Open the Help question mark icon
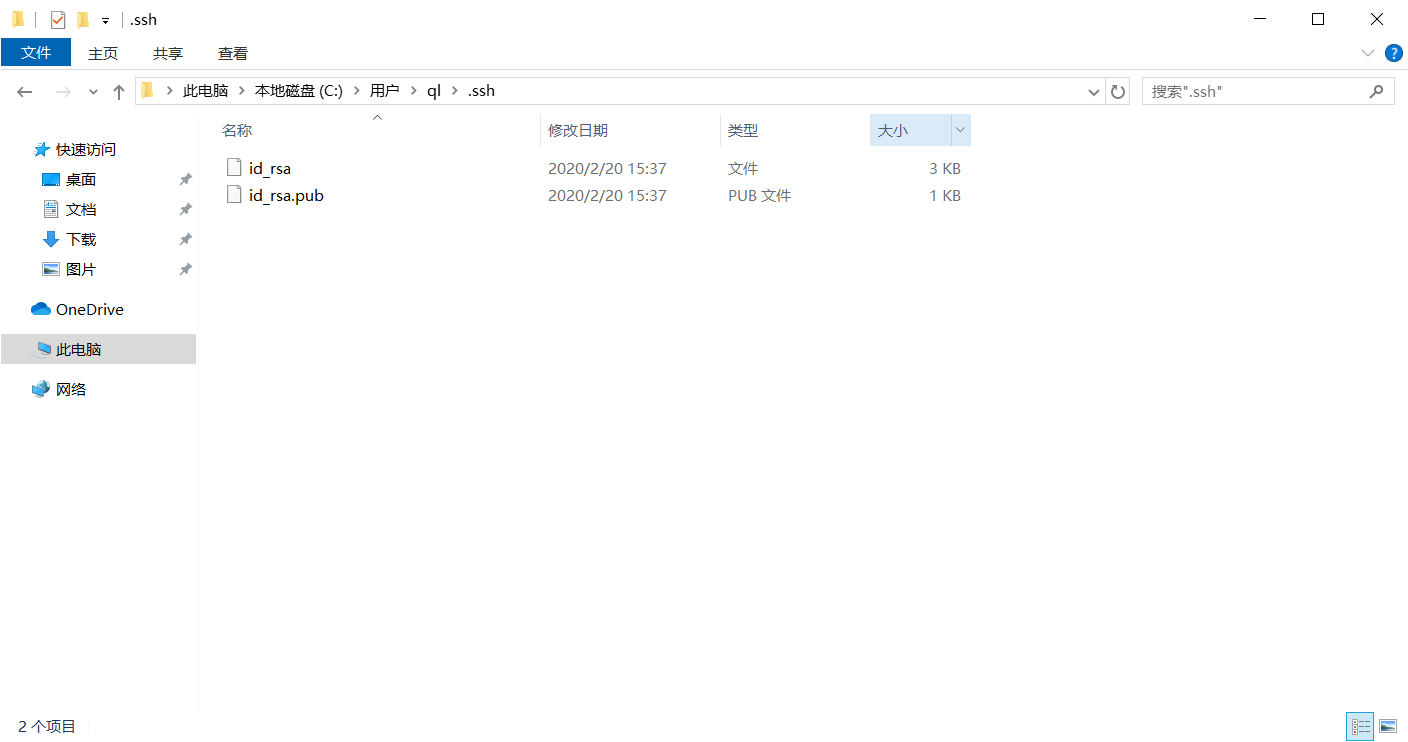Image resolution: width=1408 pixels, height=742 pixels. click(x=1393, y=53)
